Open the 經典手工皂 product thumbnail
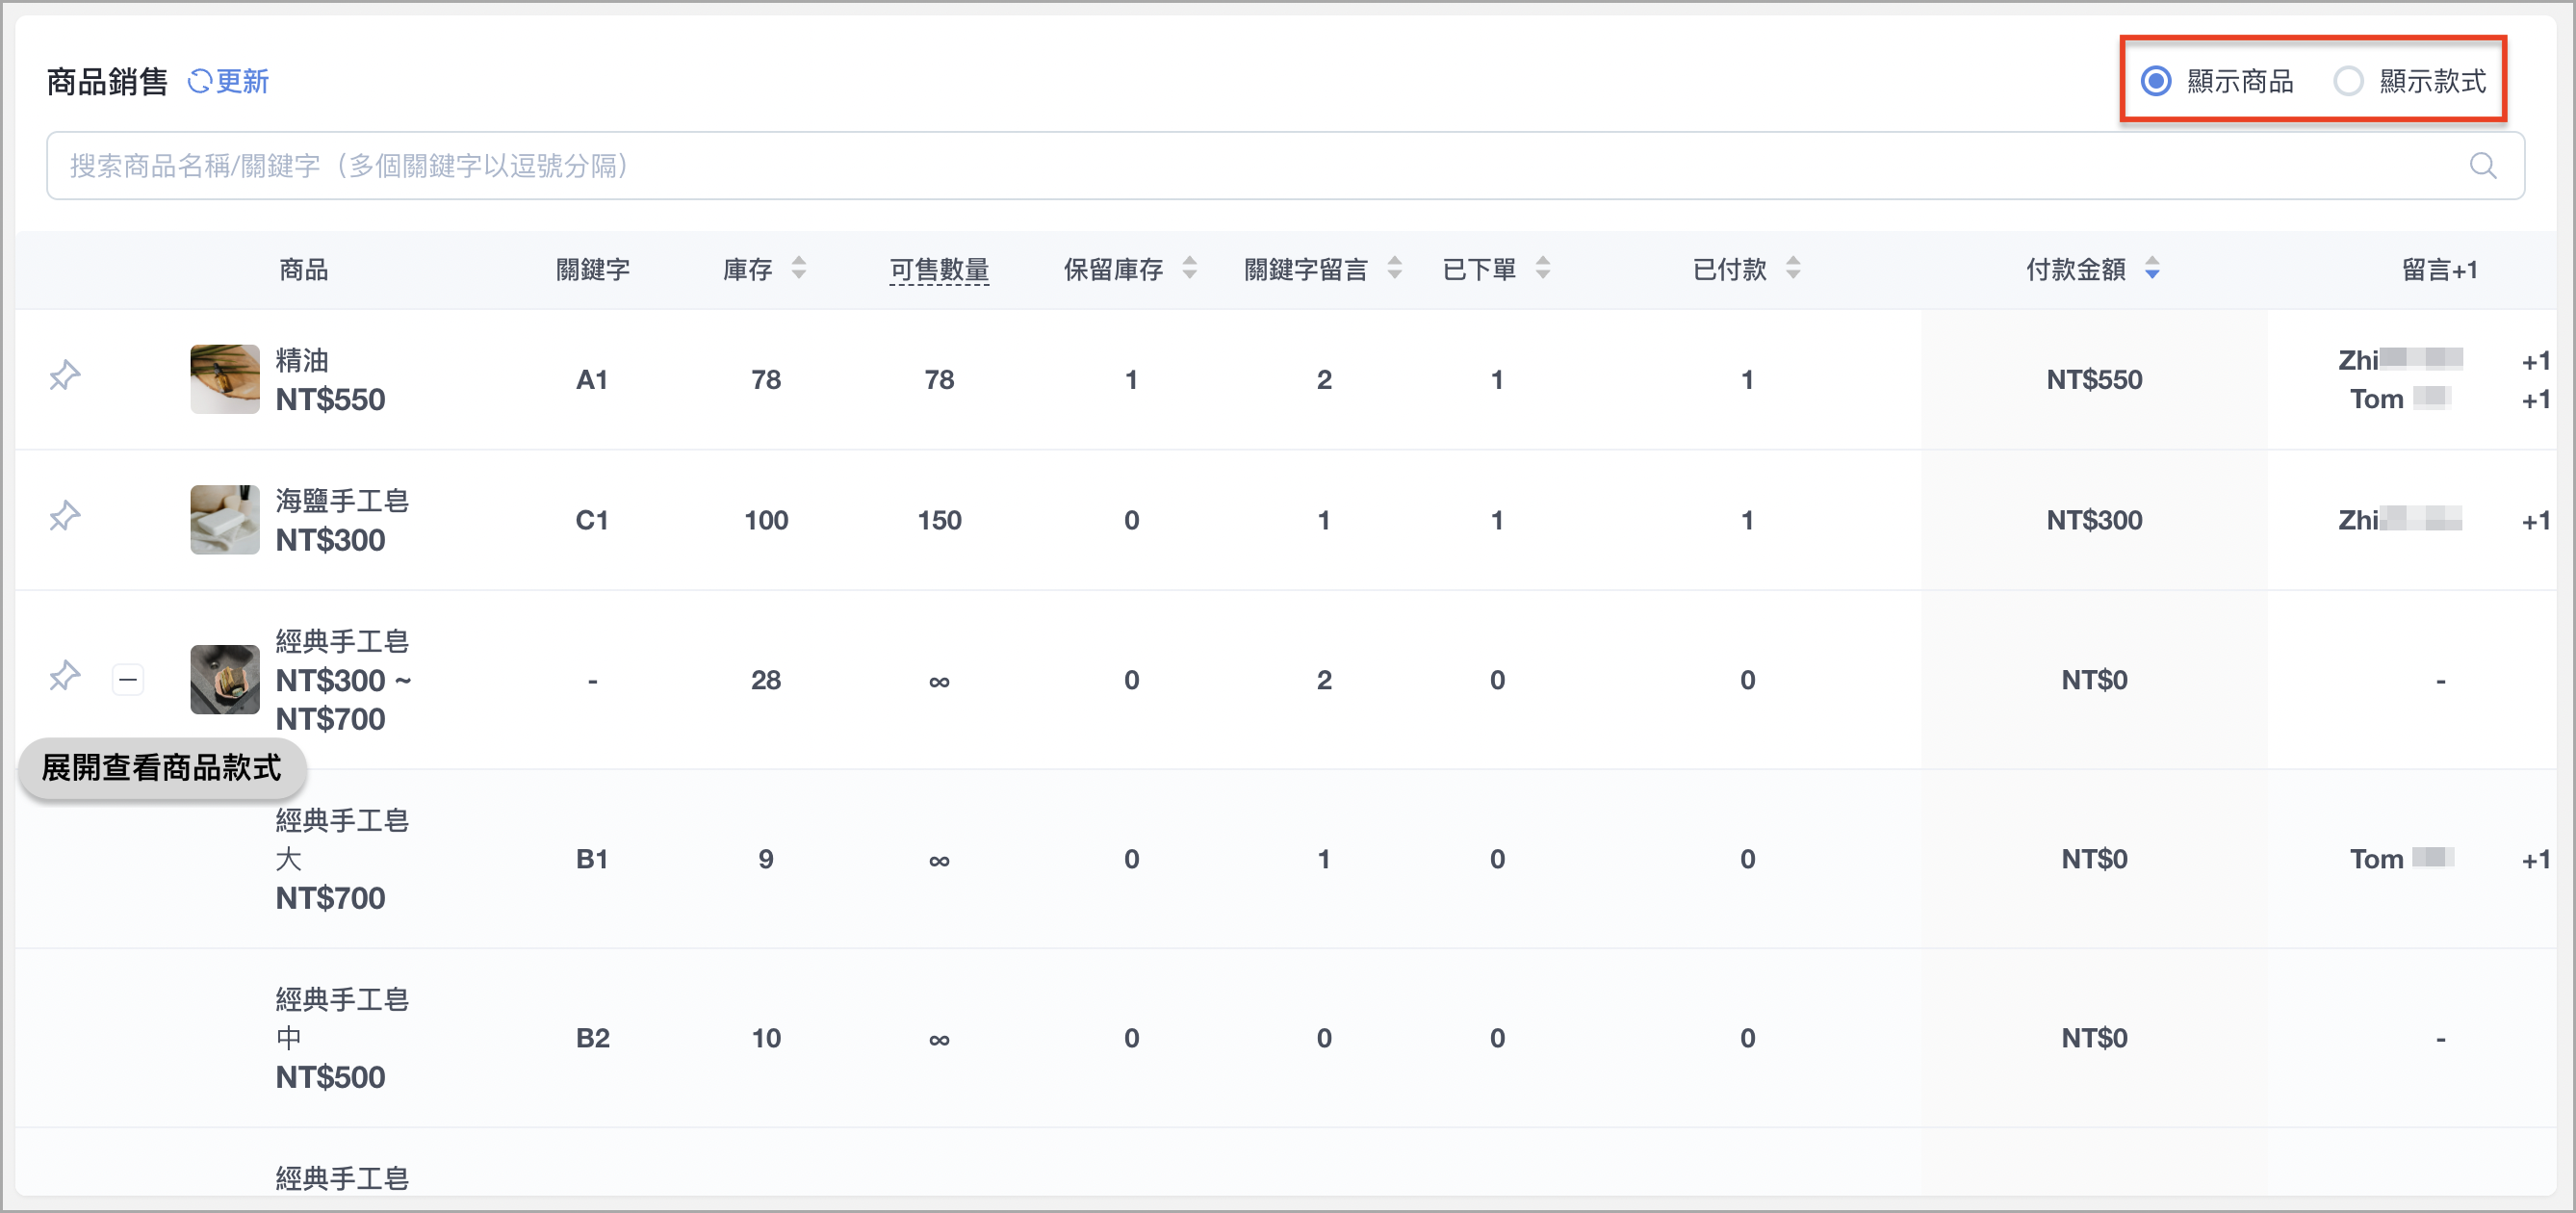 point(225,680)
